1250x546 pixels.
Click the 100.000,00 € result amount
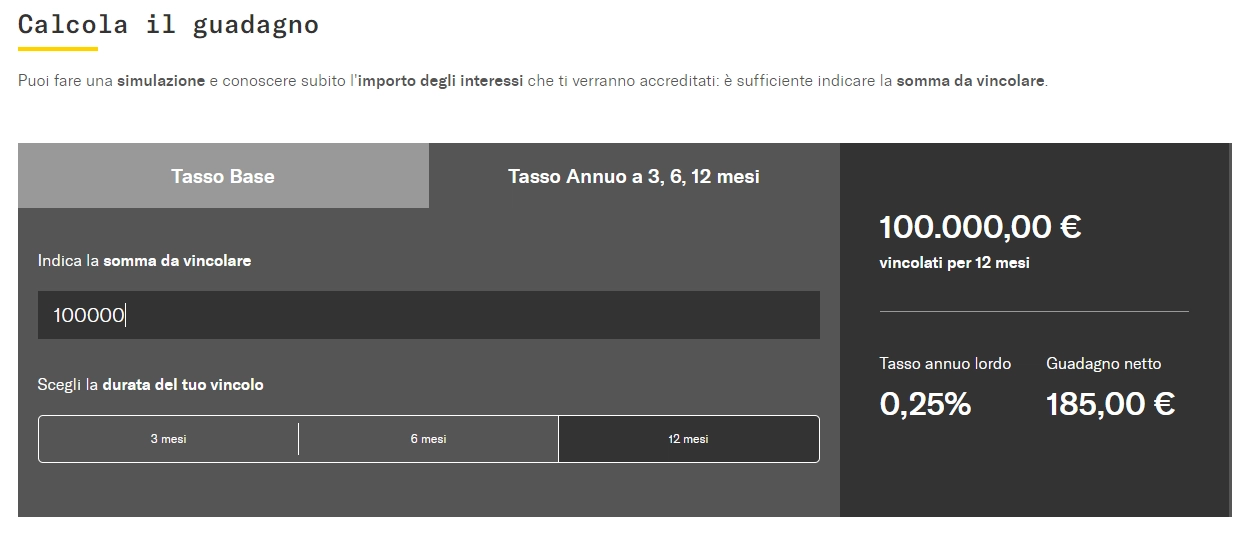[980, 227]
